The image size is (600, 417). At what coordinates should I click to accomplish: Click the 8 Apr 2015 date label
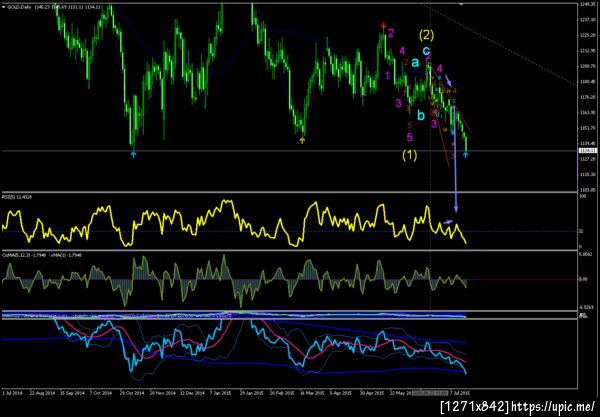[341, 393]
